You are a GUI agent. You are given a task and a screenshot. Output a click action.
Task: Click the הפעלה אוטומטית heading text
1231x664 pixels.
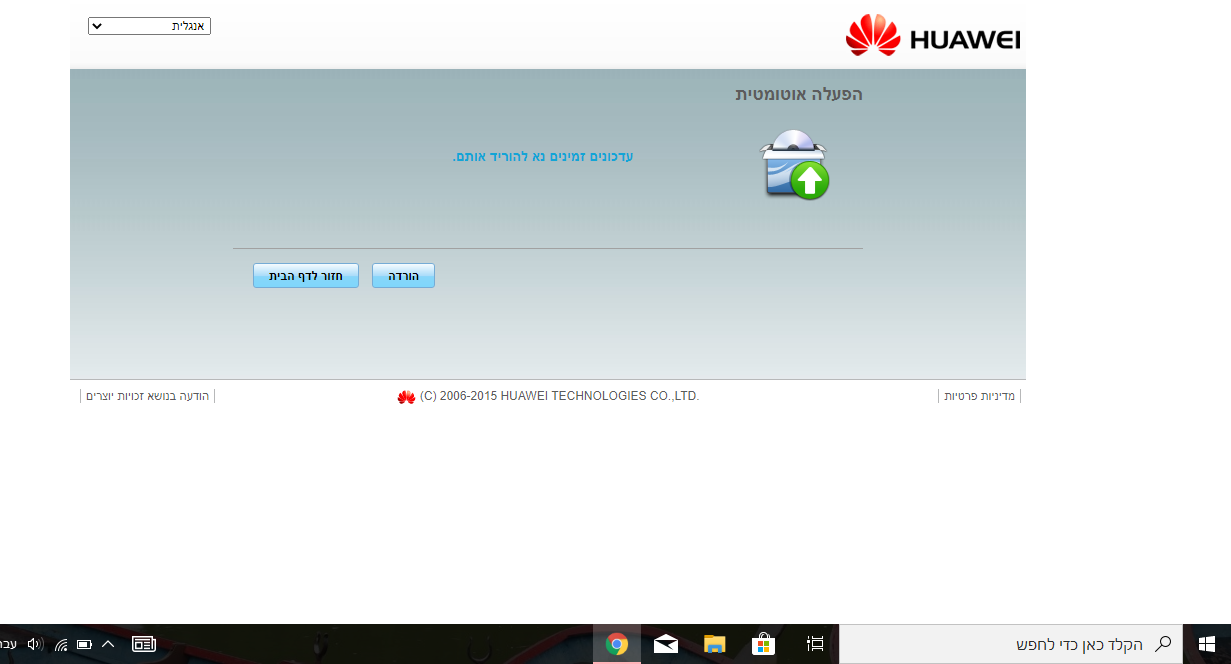(x=799, y=94)
